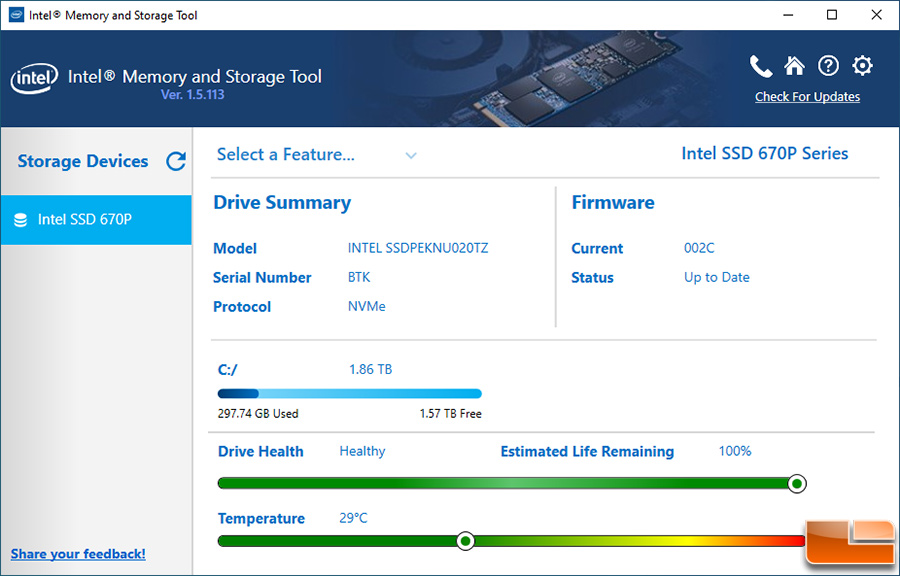
Task: Maximize the Memory and Storage Tool window
Action: 832,15
